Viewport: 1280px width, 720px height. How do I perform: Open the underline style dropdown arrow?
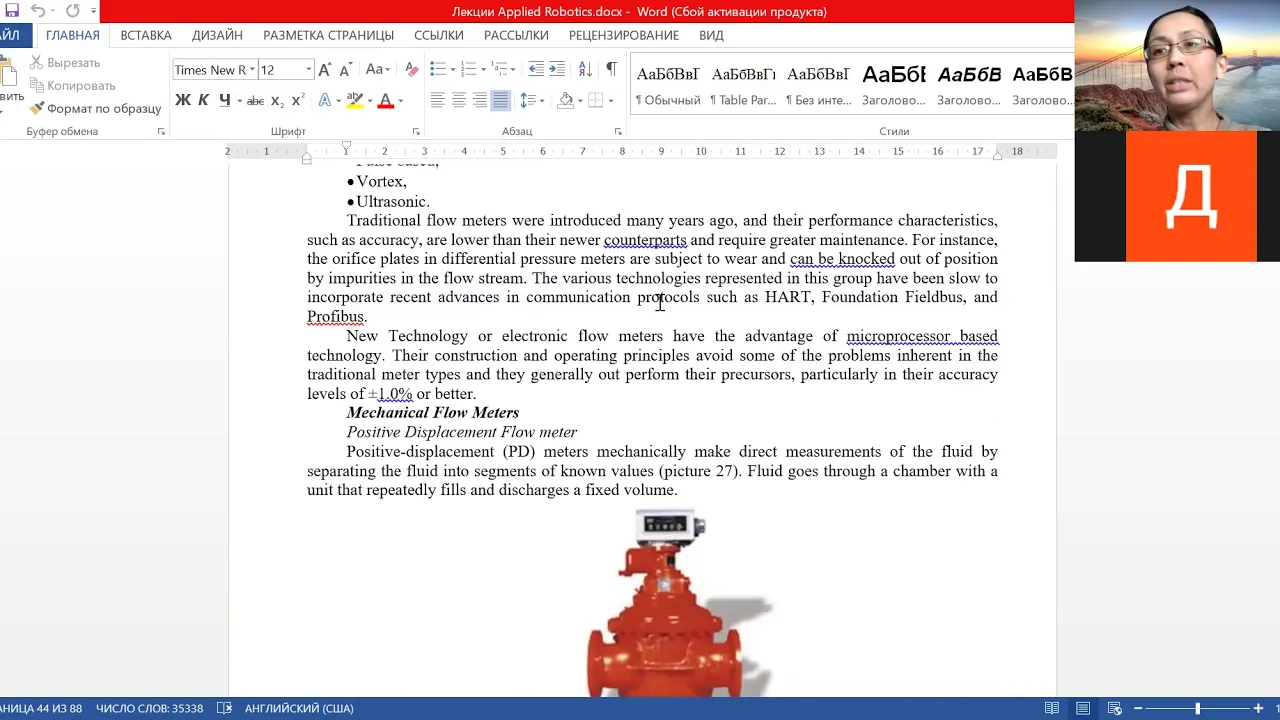pos(239,100)
